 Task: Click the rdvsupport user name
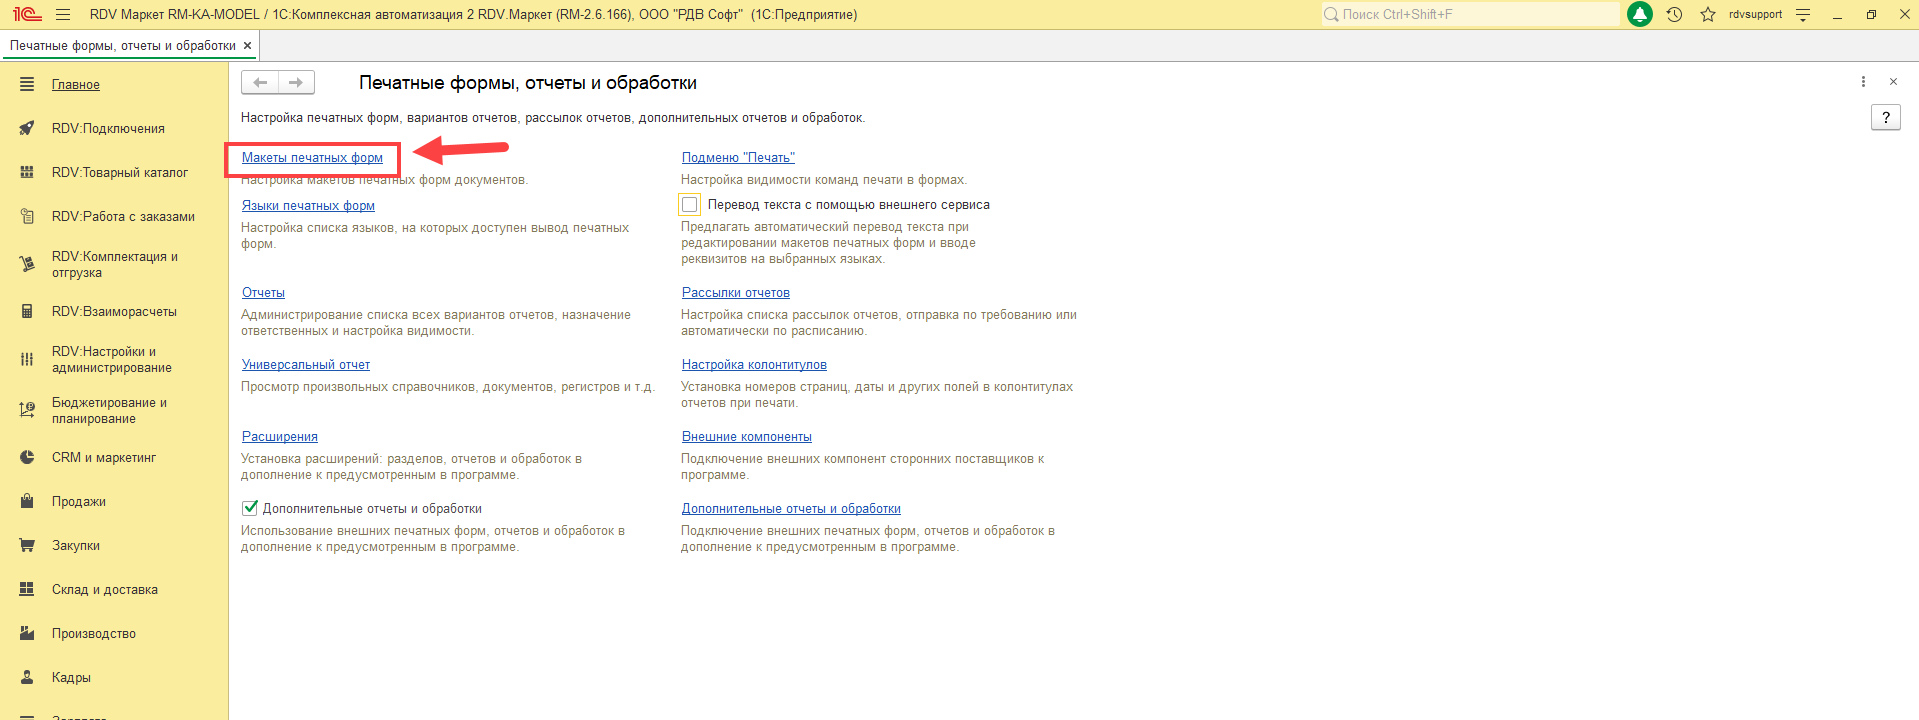[1755, 15]
